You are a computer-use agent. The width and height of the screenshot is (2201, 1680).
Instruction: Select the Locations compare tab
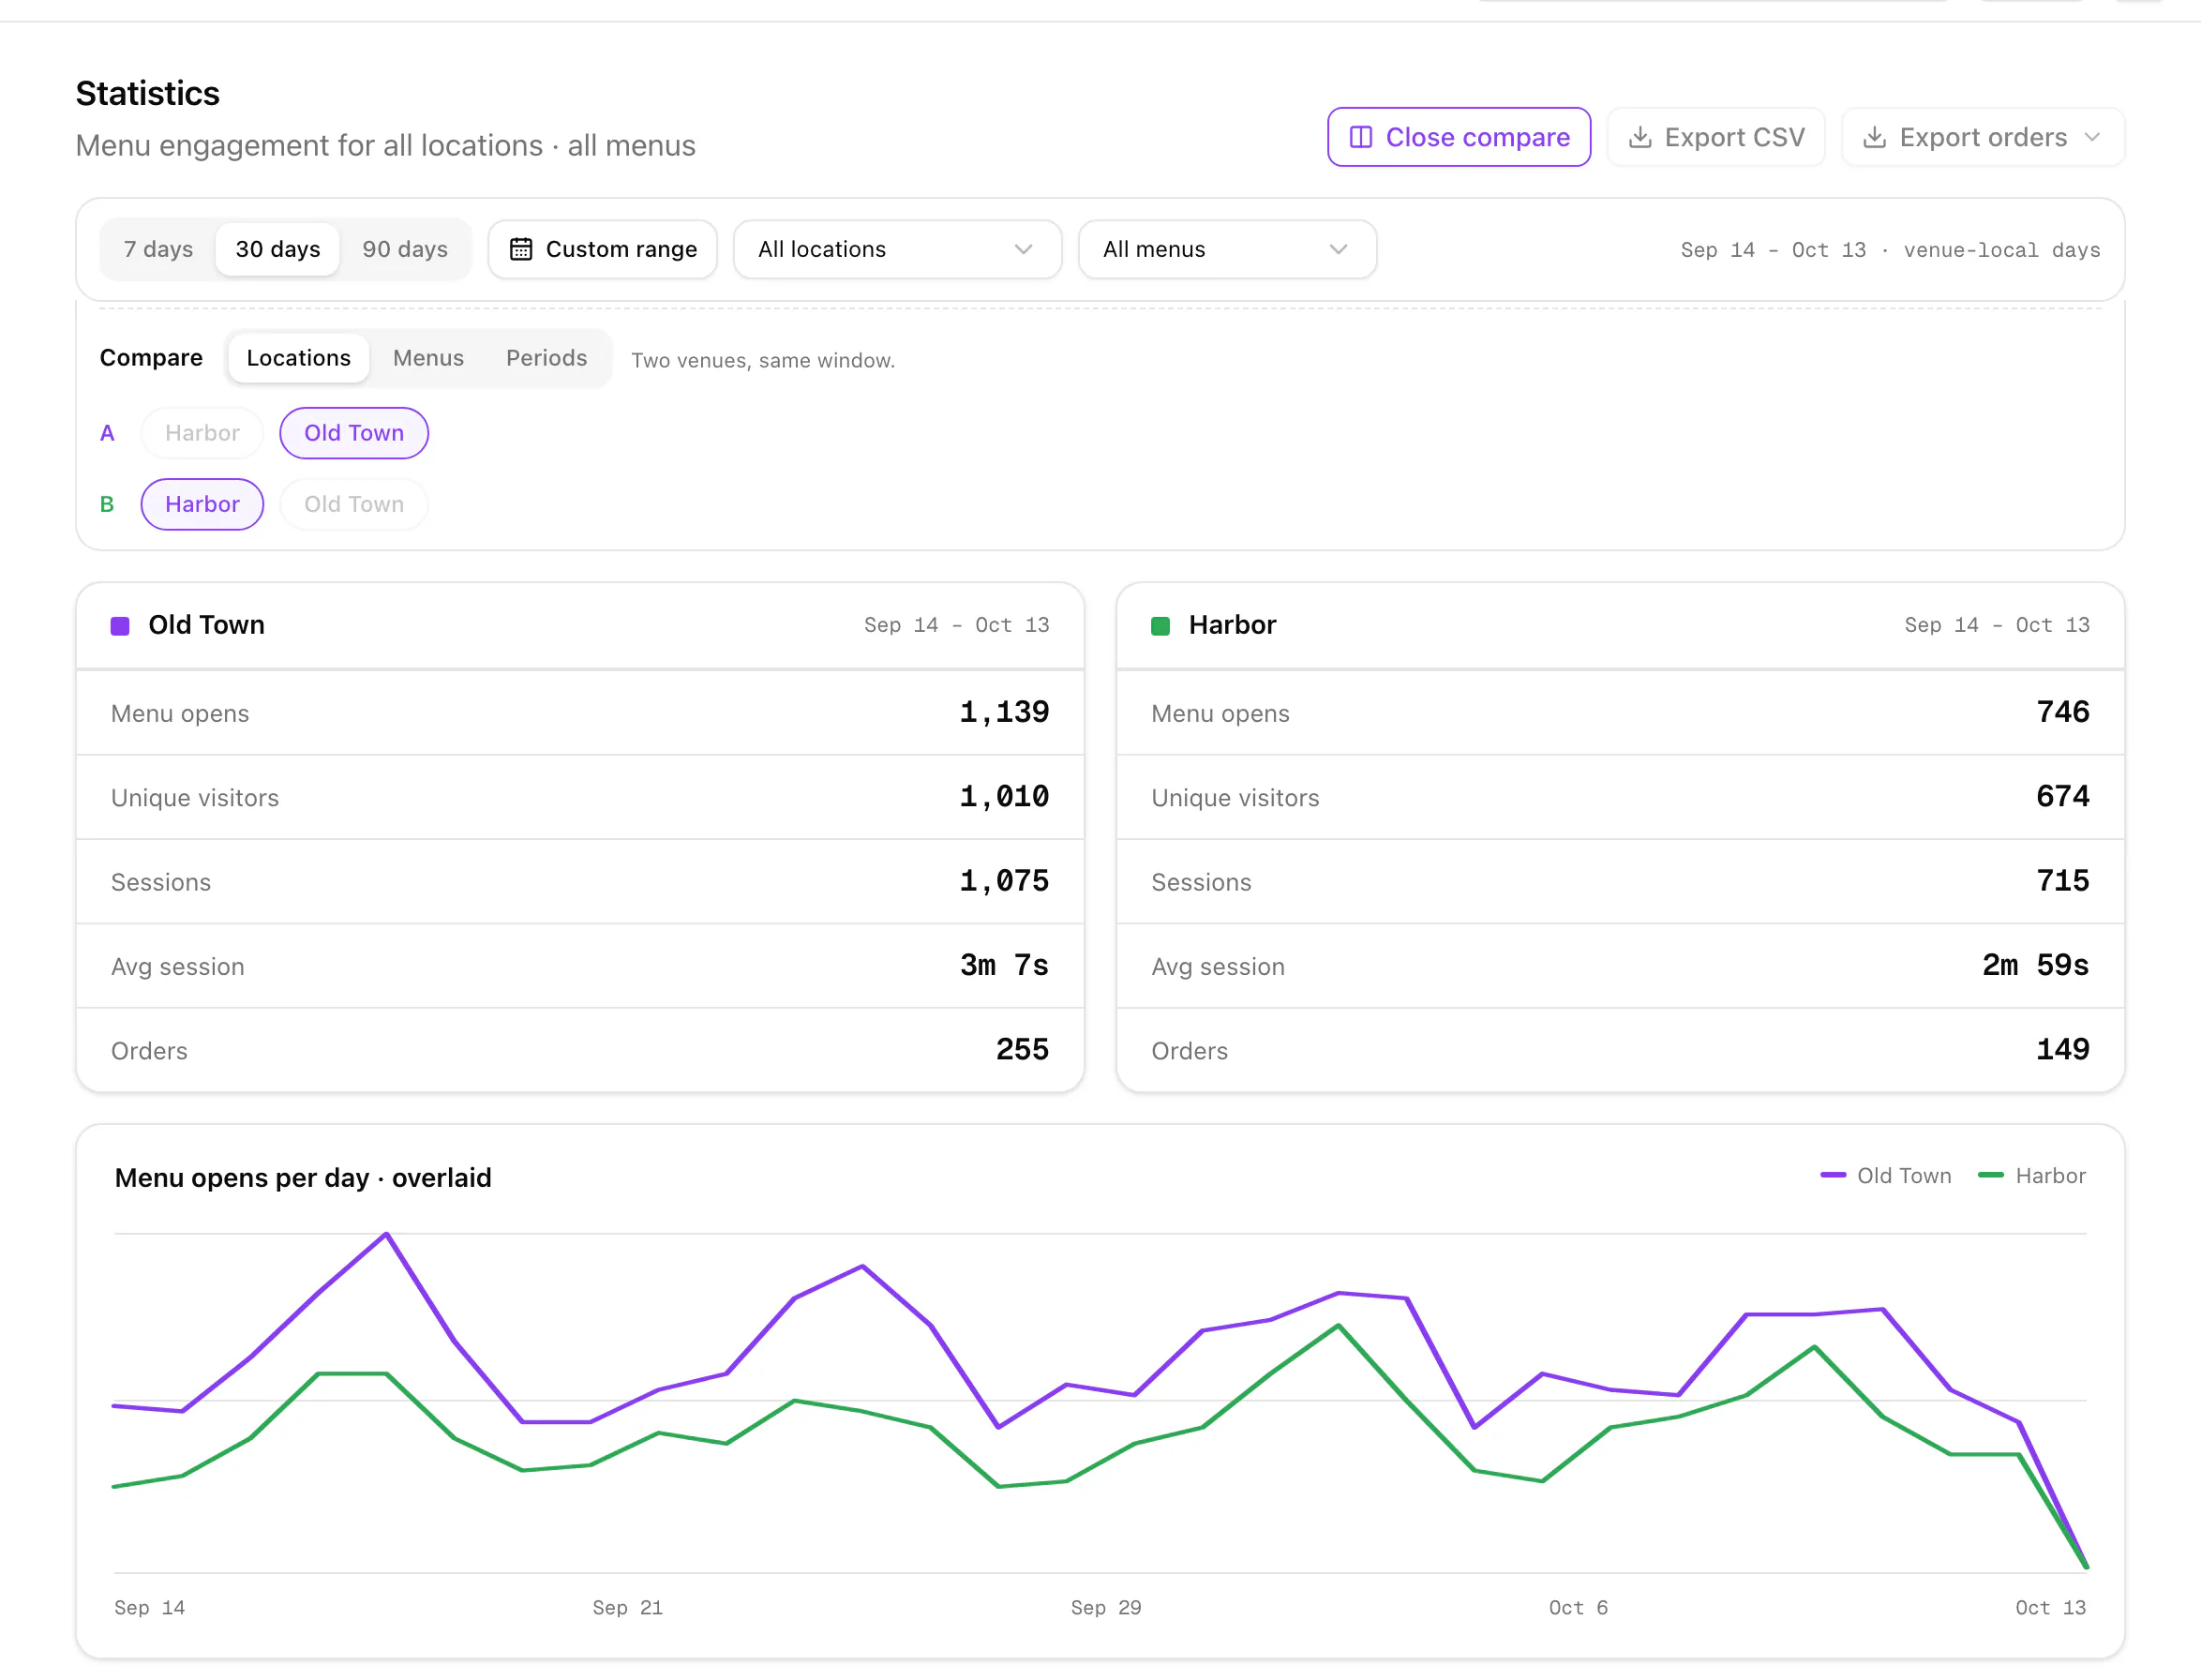298,358
